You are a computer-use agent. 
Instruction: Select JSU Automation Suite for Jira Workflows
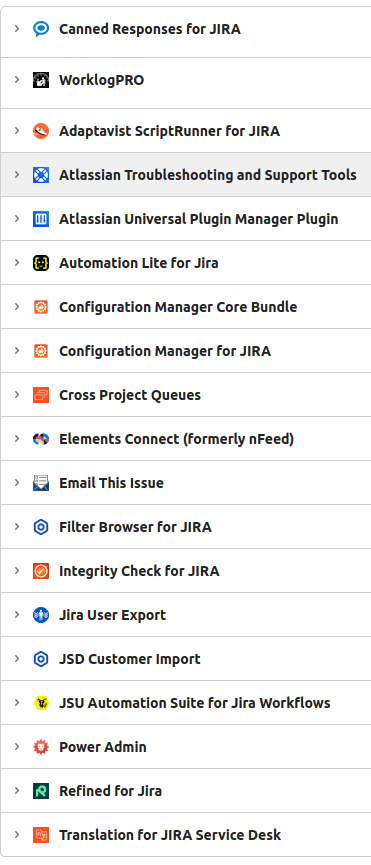[x=195, y=703]
